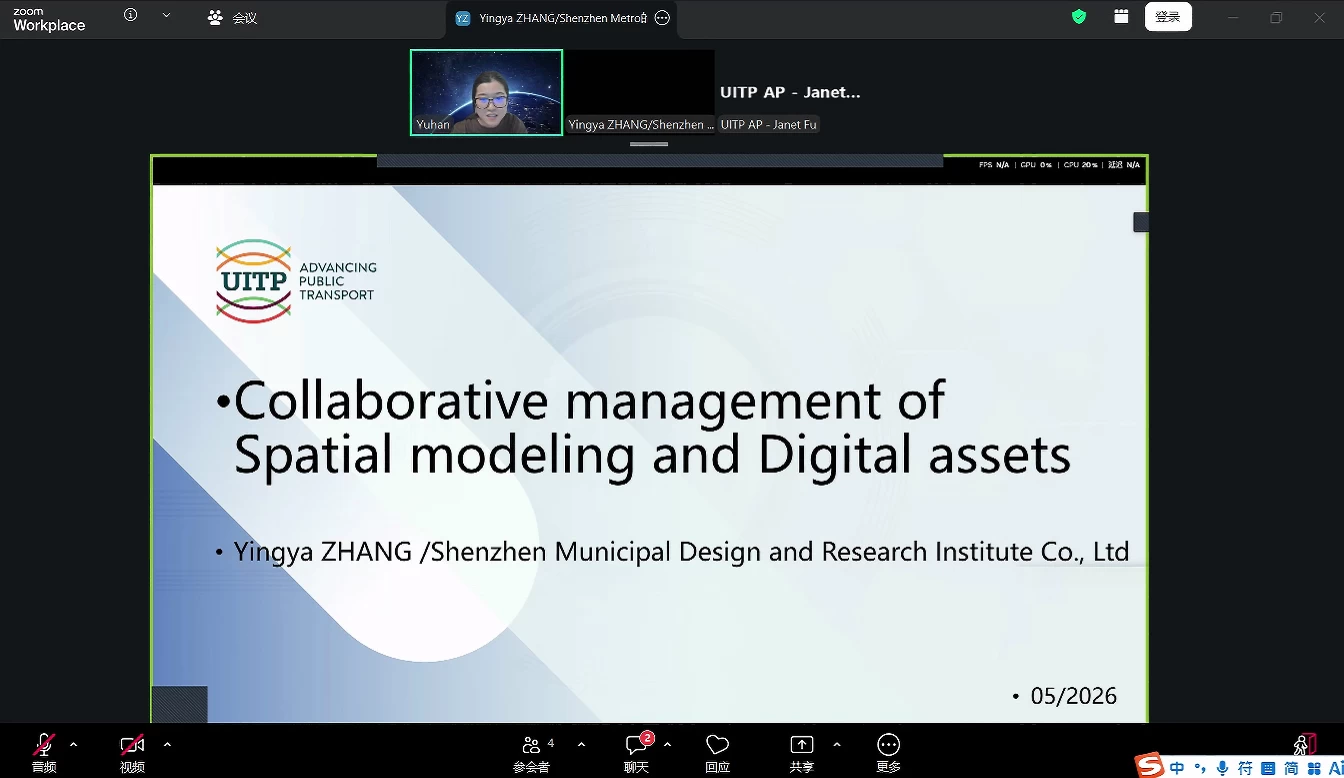Click the slide title 'Collaborative management of'
The width and height of the screenshot is (1344, 778).
(589, 400)
